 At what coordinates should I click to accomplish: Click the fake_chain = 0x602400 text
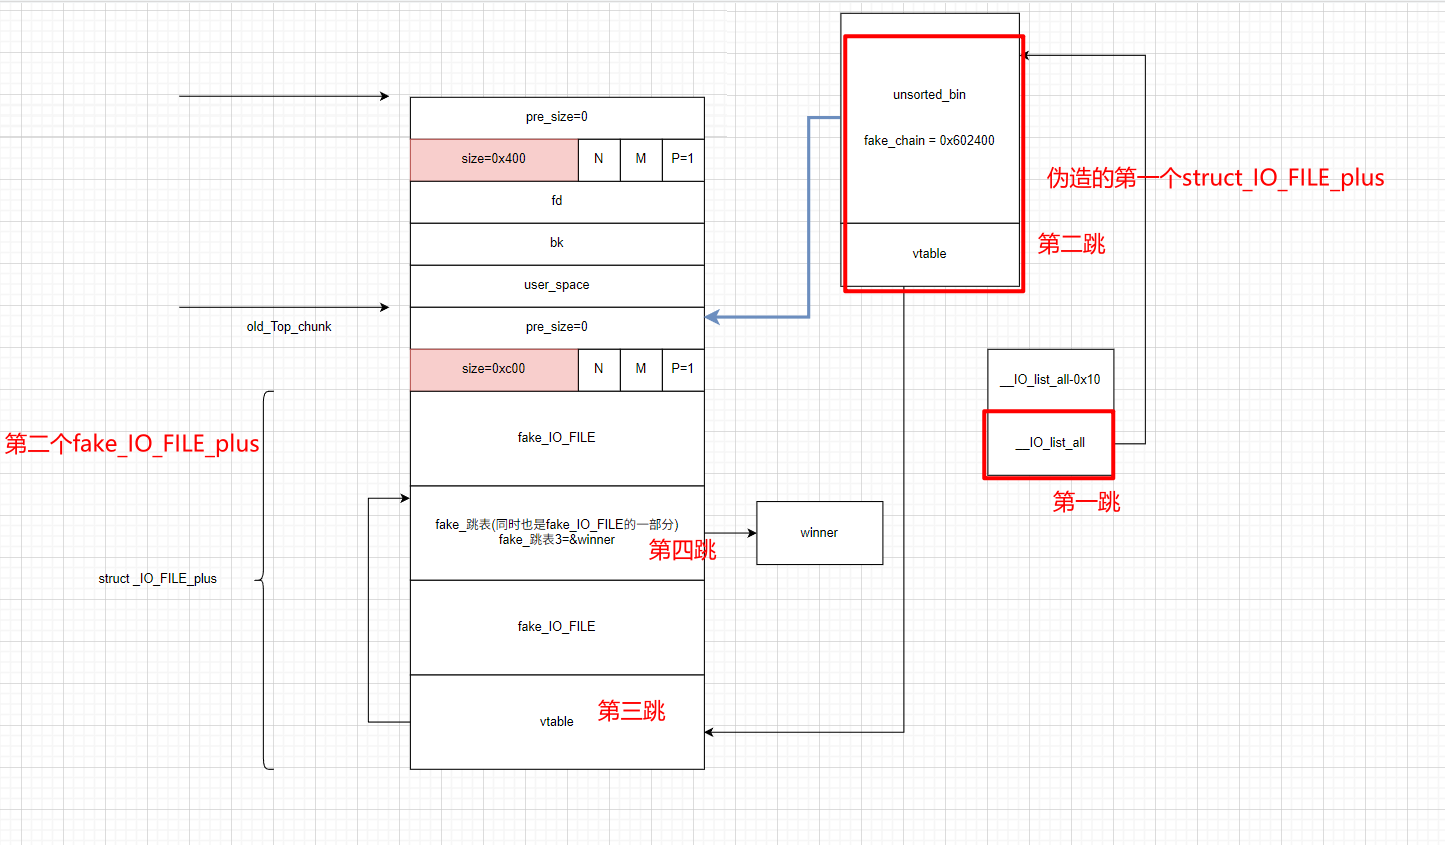click(x=929, y=141)
